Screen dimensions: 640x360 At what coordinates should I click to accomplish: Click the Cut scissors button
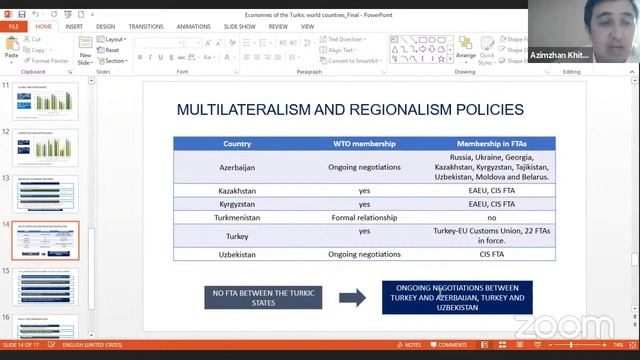32,39
